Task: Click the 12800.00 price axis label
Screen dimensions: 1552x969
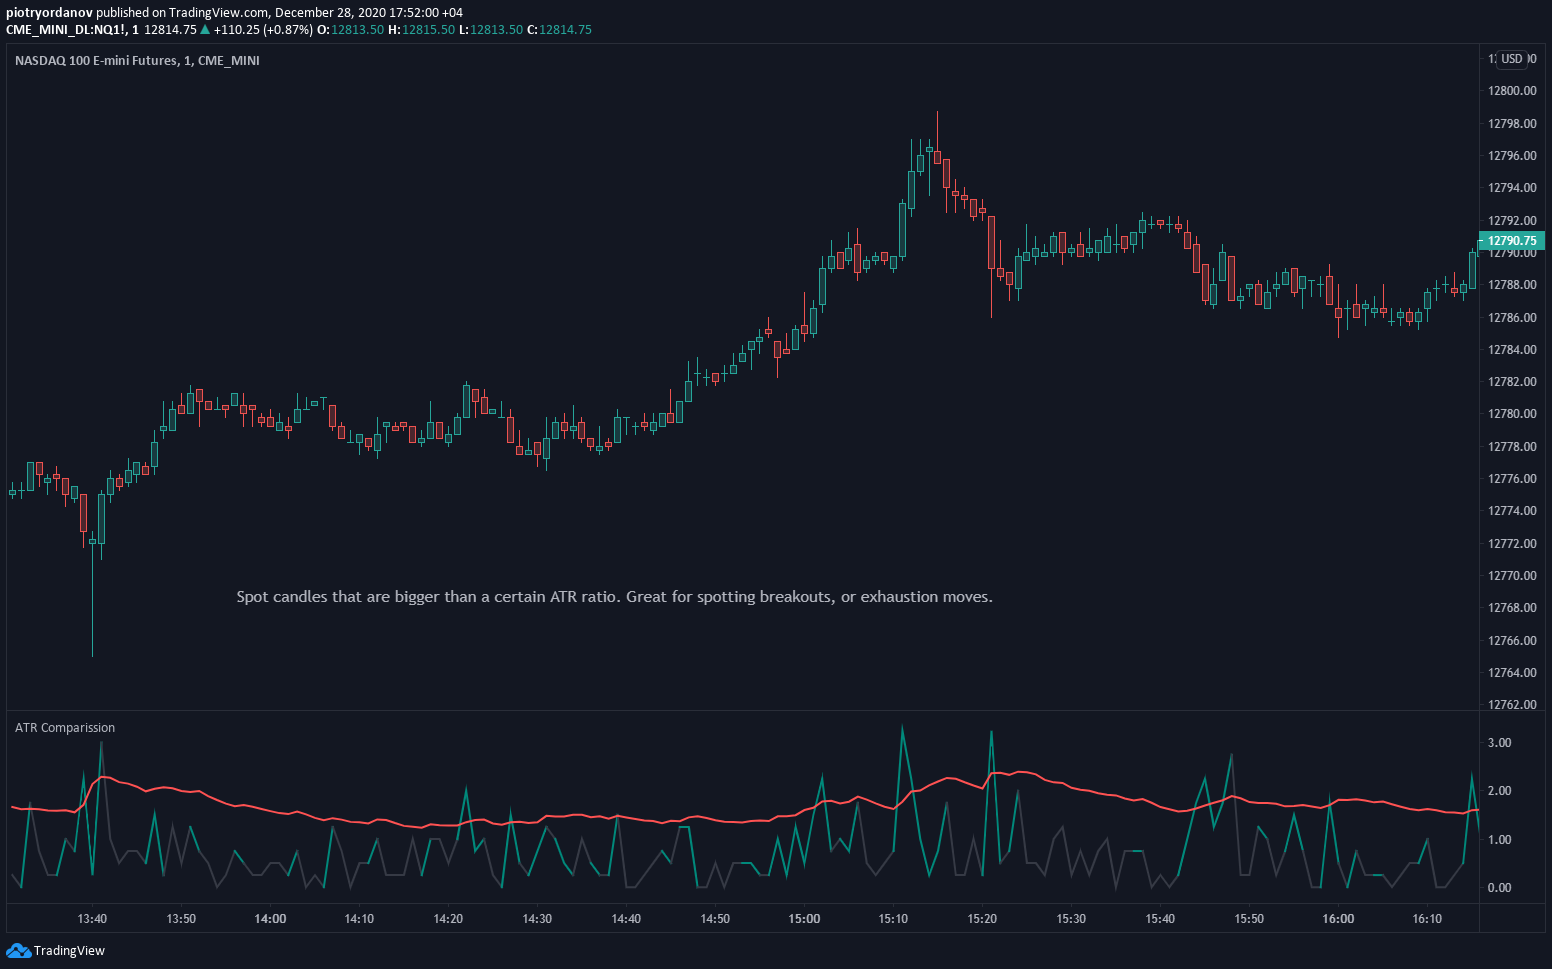Action: tap(1512, 91)
